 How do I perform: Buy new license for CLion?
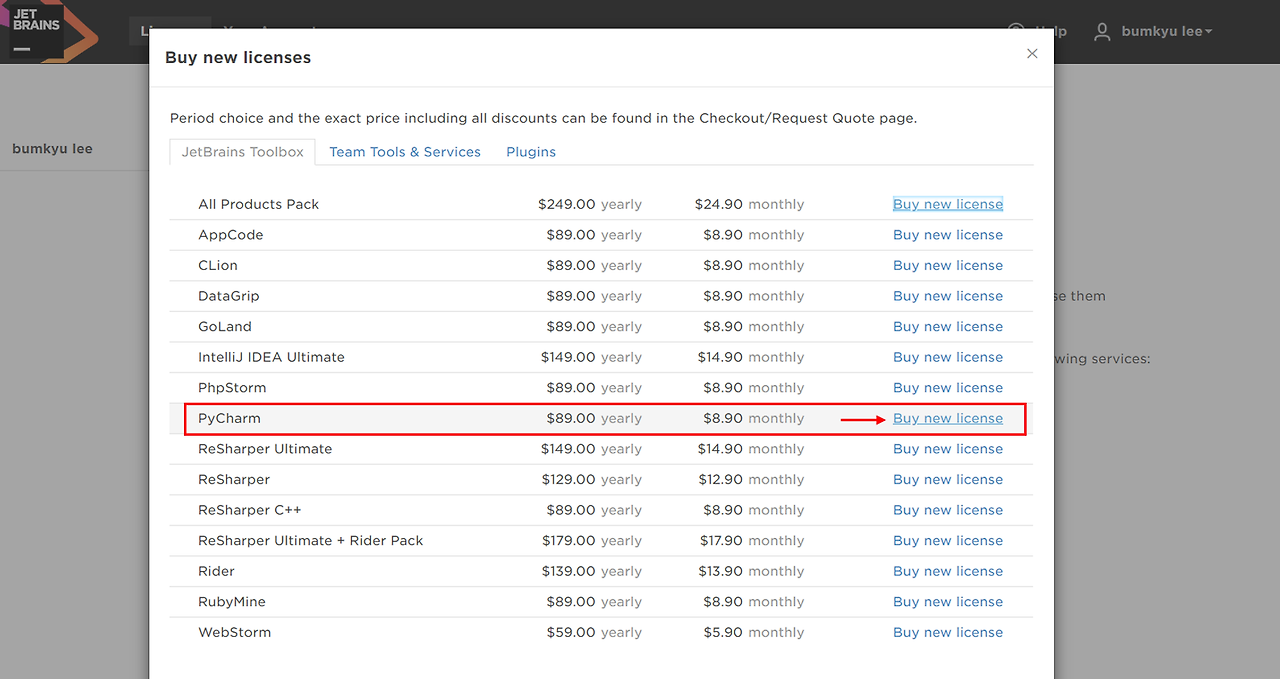[948, 265]
